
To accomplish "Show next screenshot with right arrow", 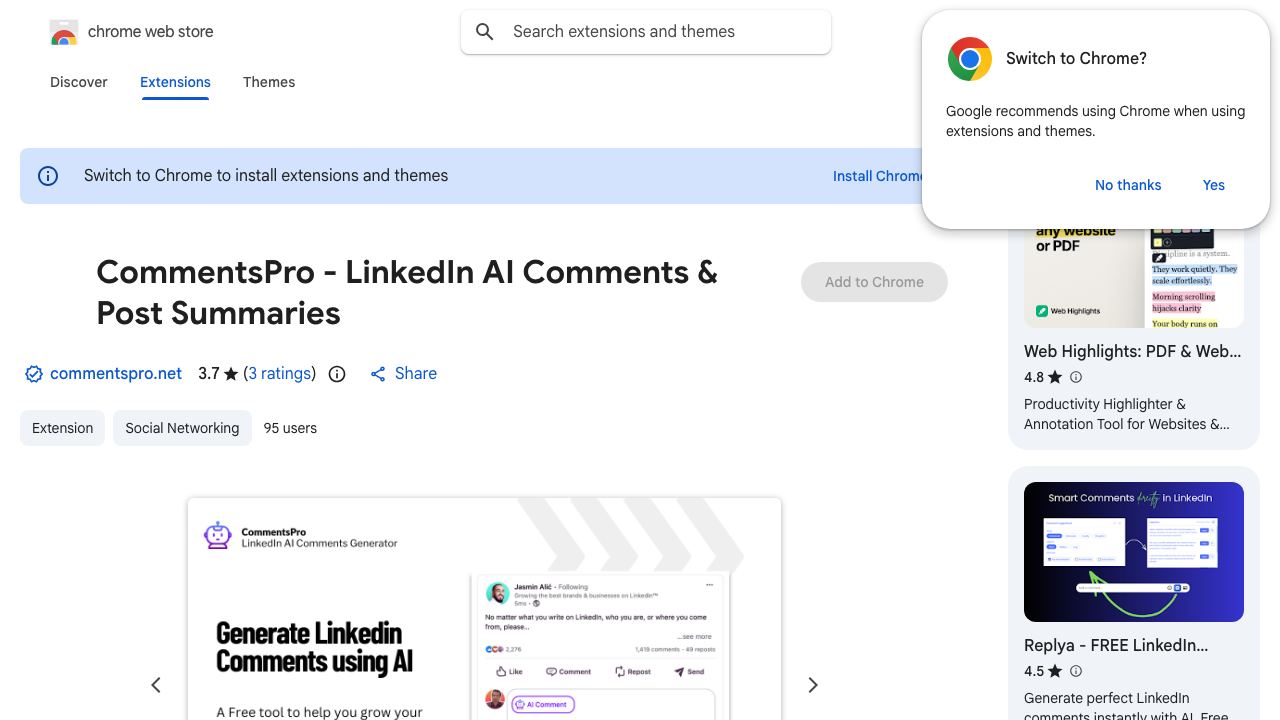I will click(813, 685).
